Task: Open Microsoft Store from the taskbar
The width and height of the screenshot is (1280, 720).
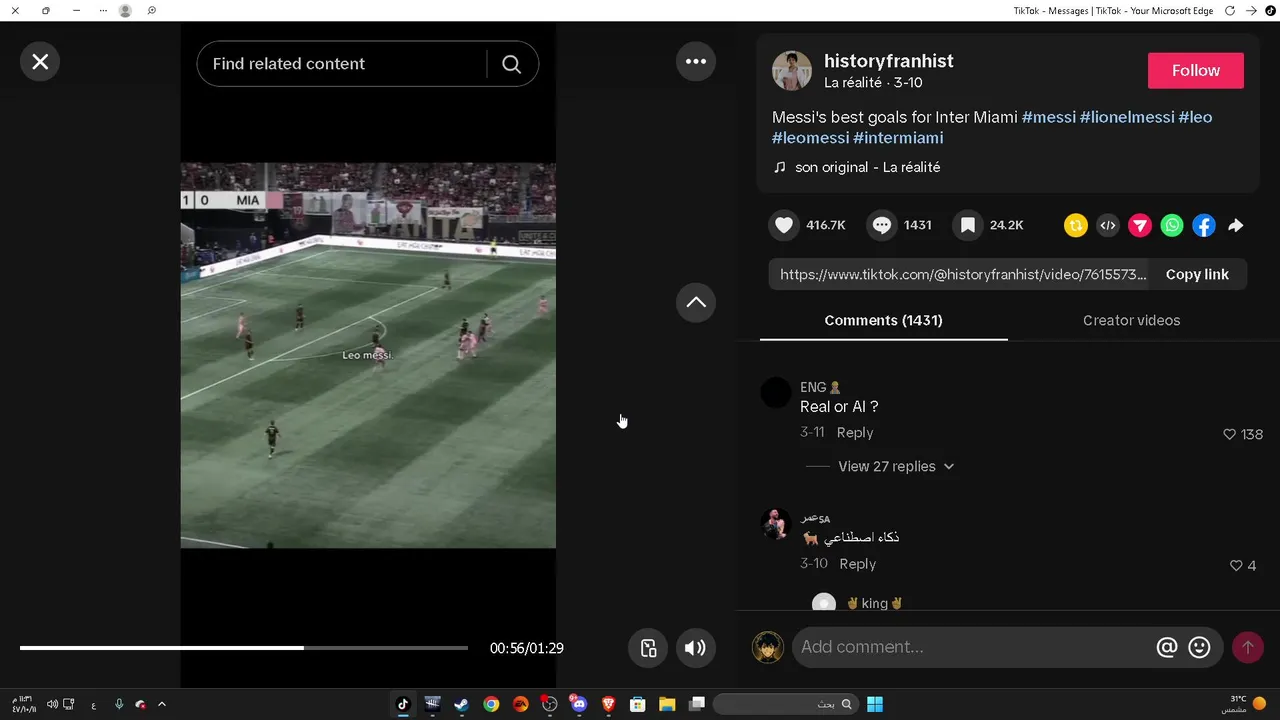Action: tap(637, 704)
